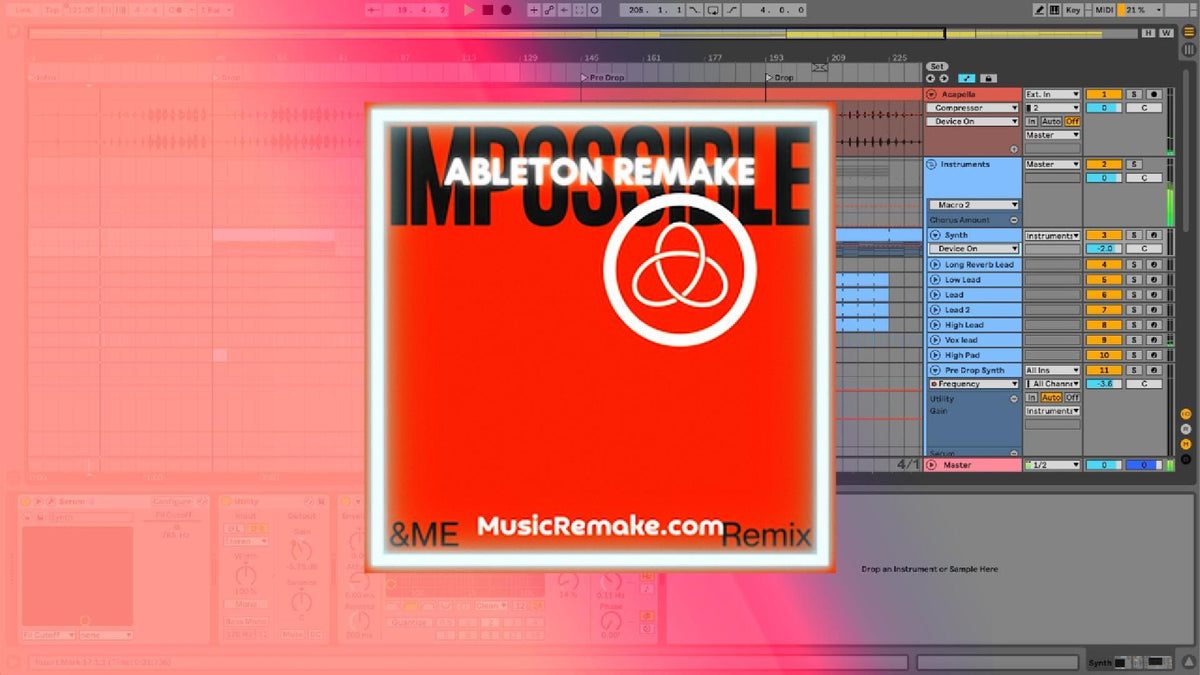Image resolution: width=1200 pixels, height=675 pixels.
Task: Enter Key mapping mode
Action: point(1071,9)
